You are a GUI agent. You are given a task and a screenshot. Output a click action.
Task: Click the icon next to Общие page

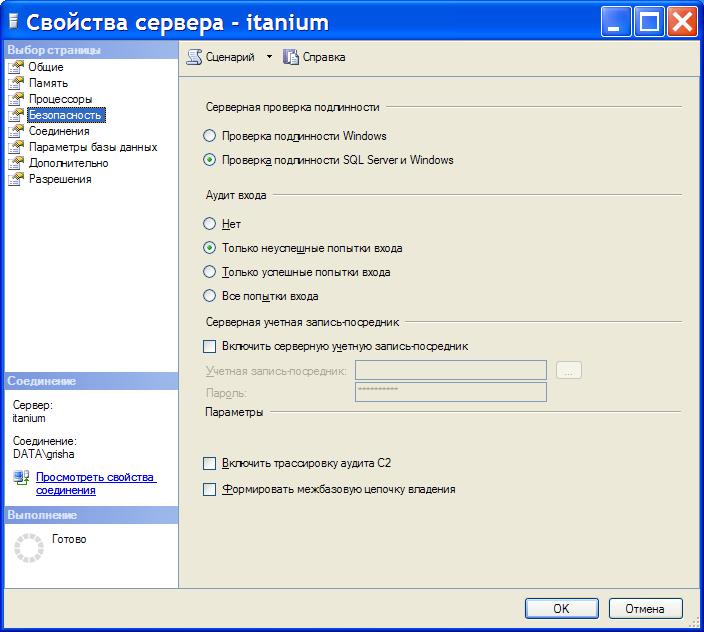click(x=16, y=67)
